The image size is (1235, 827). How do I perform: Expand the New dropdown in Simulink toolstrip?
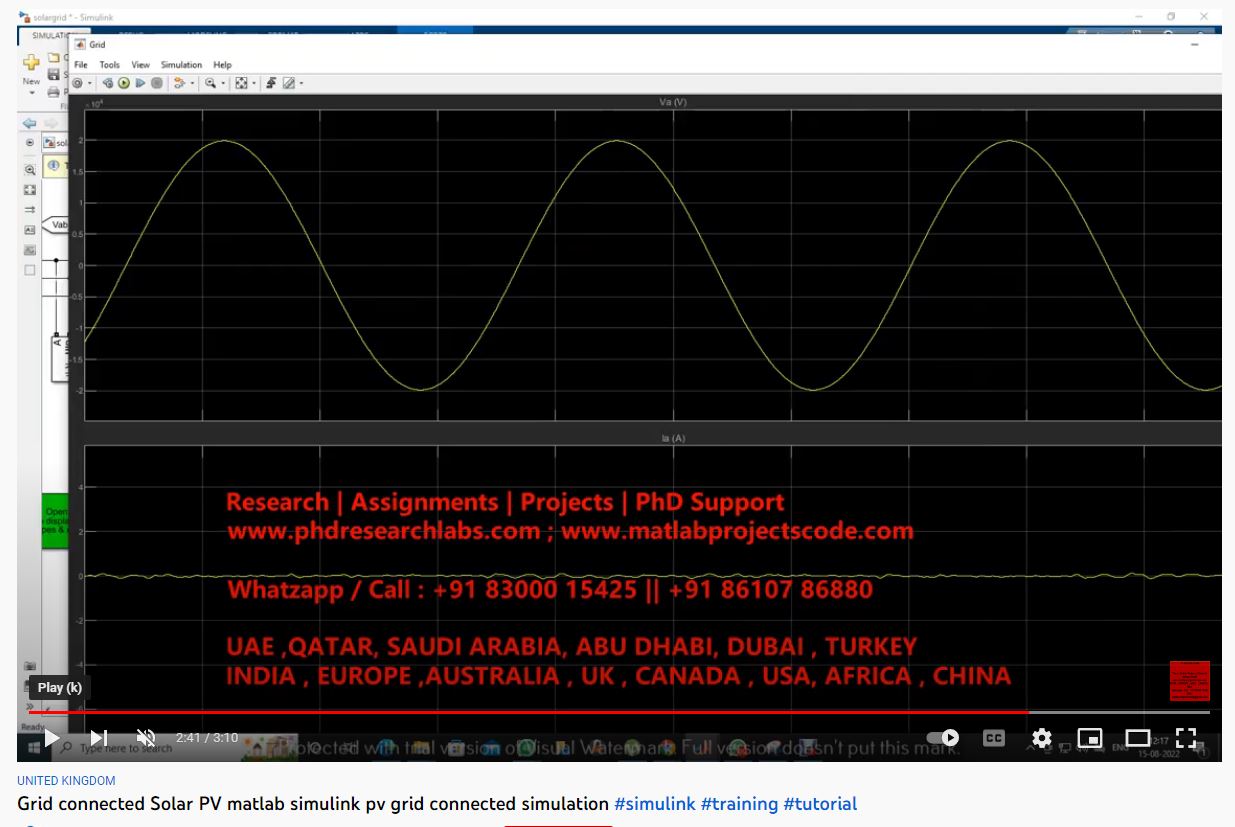(x=31, y=92)
